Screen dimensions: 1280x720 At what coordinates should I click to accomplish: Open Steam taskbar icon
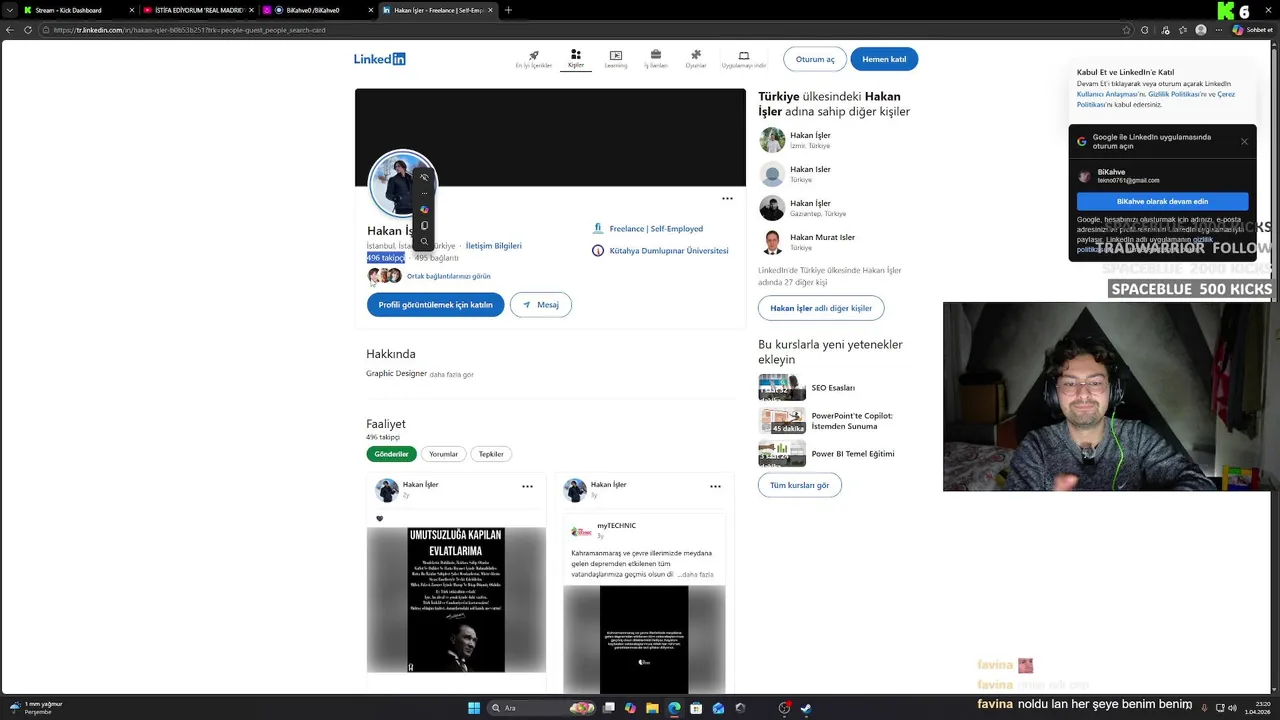point(806,708)
